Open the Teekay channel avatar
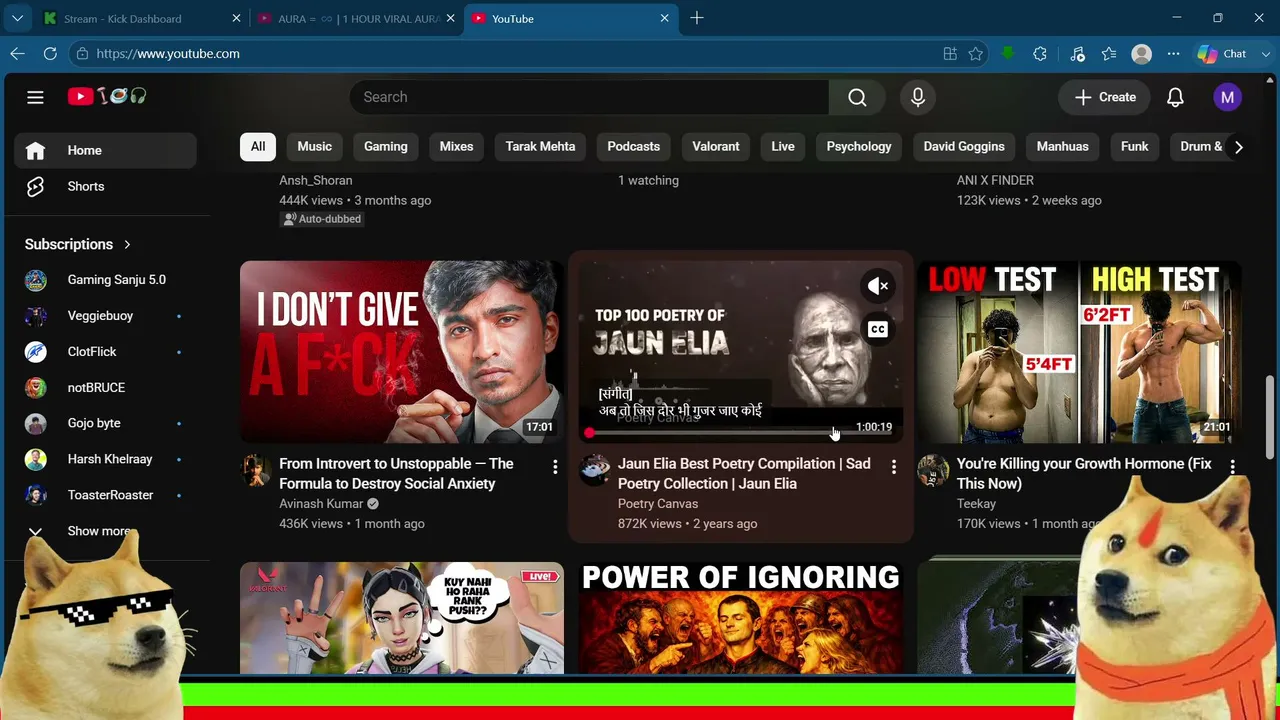Image resolution: width=1280 pixels, height=720 pixels. coord(933,470)
